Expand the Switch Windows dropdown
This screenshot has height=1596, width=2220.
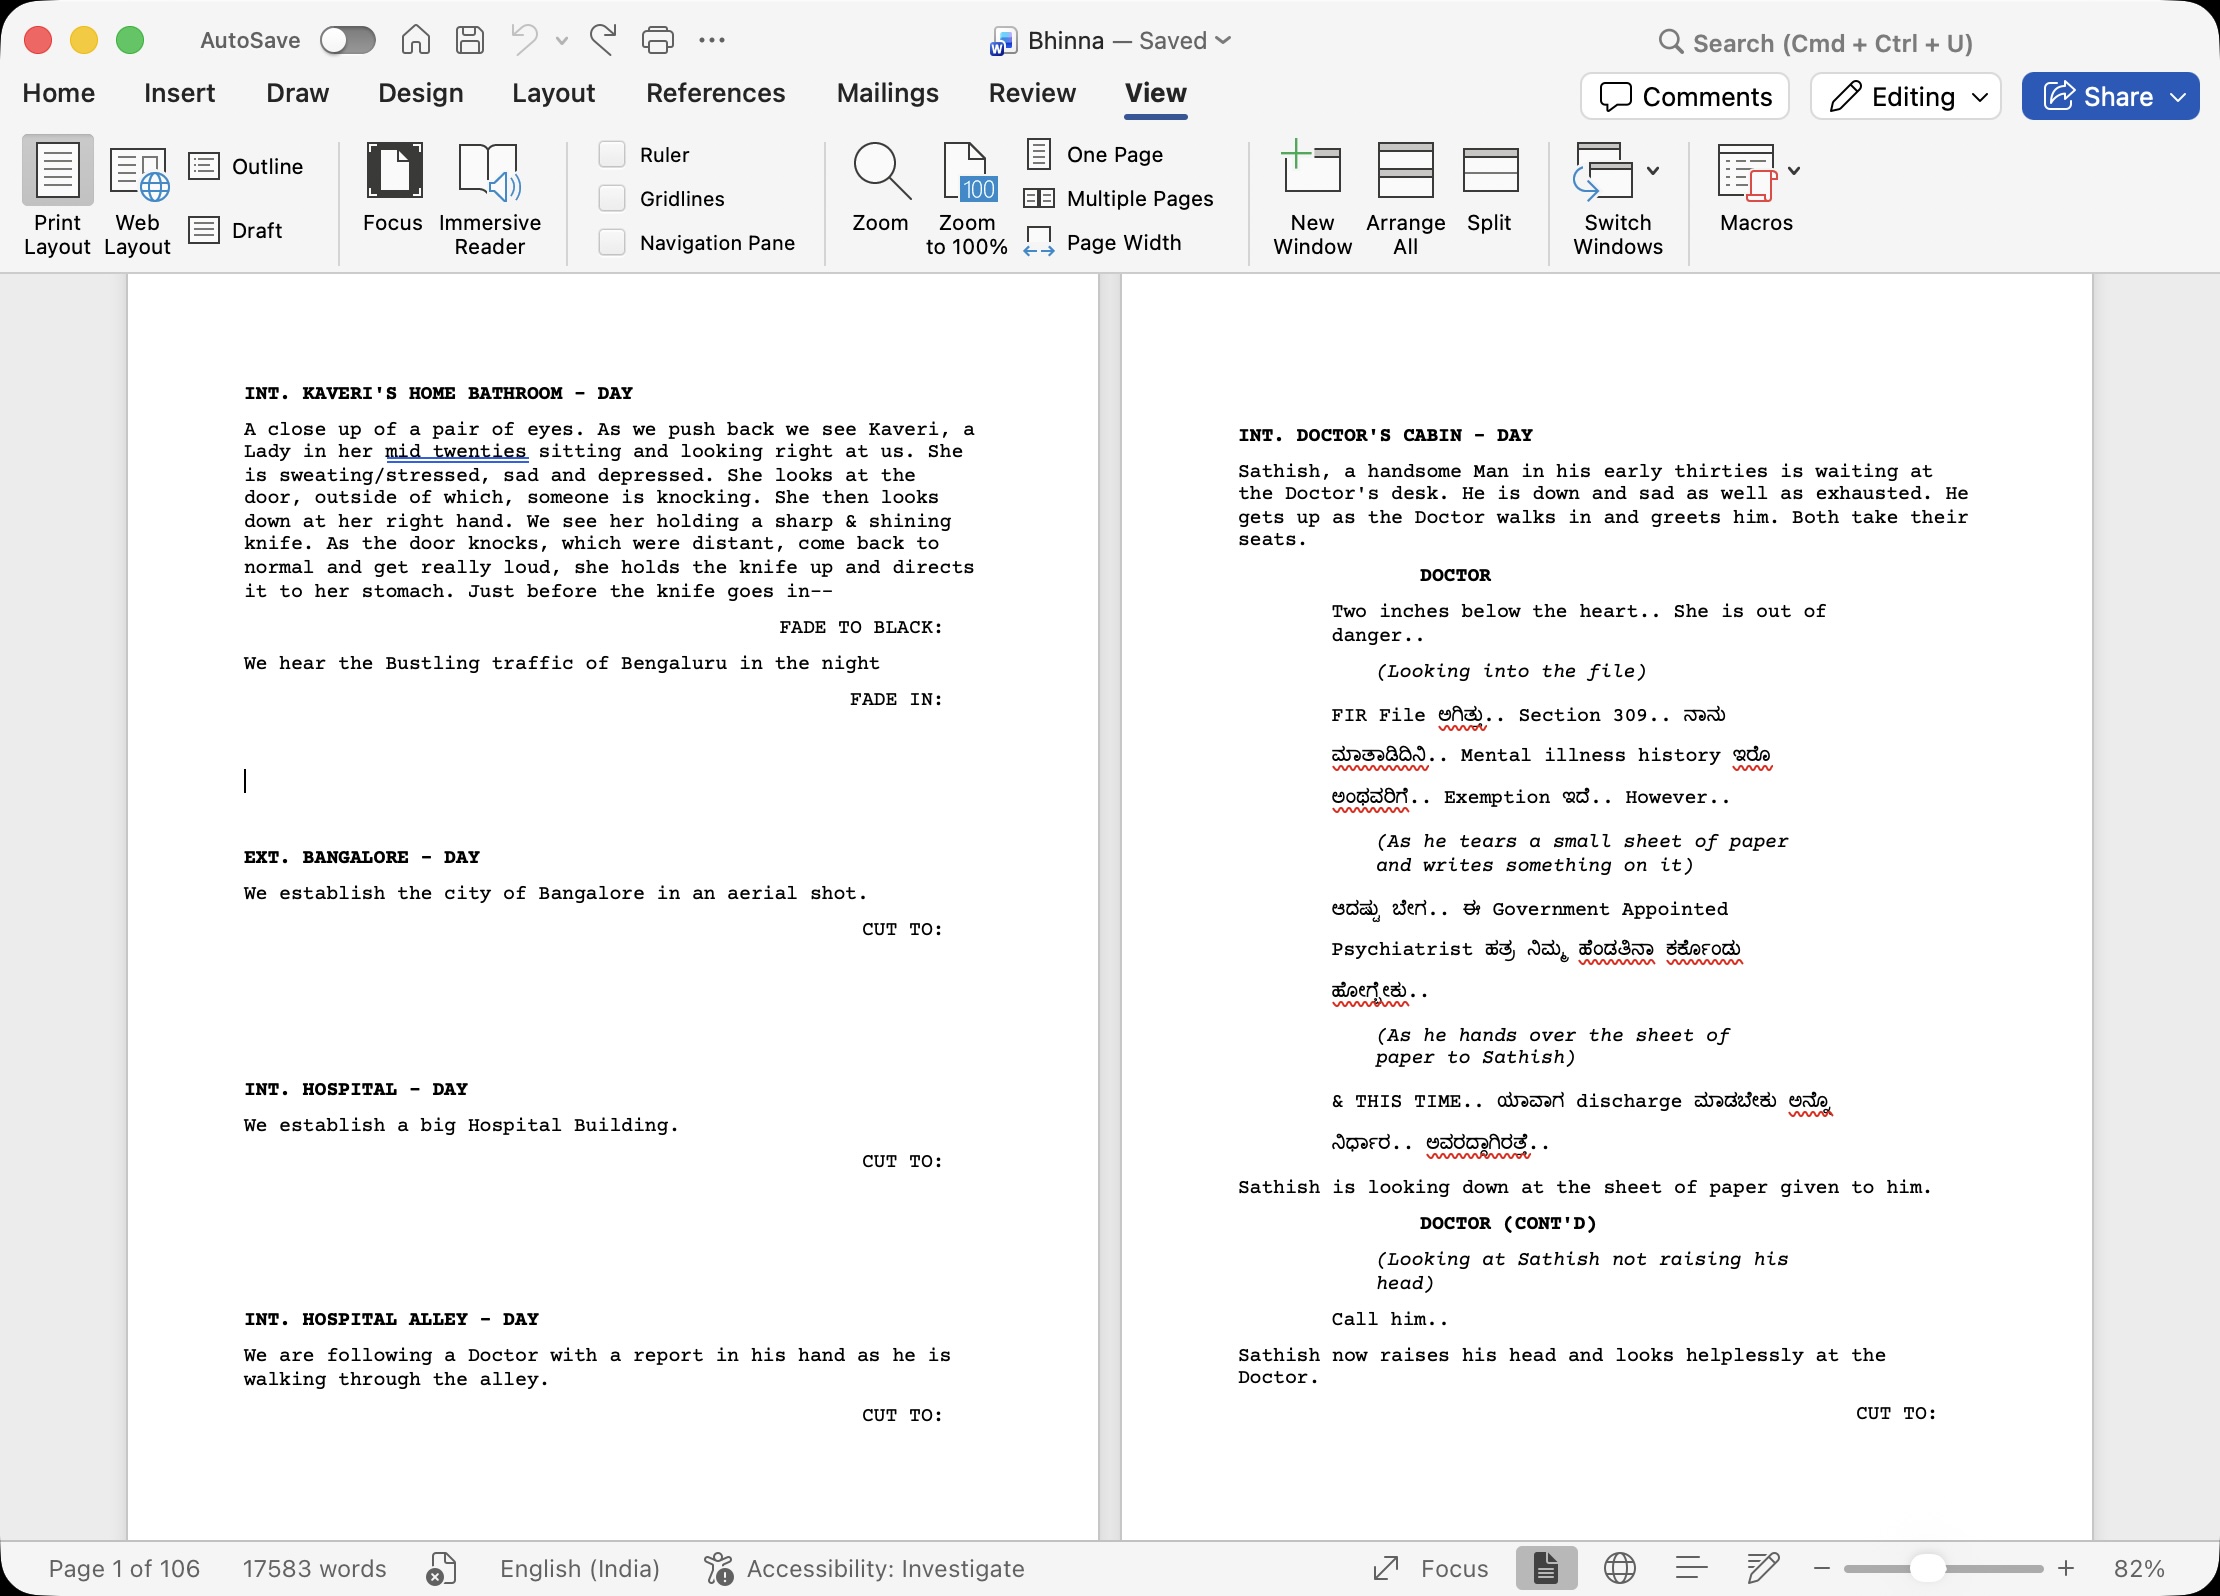[1652, 170]
